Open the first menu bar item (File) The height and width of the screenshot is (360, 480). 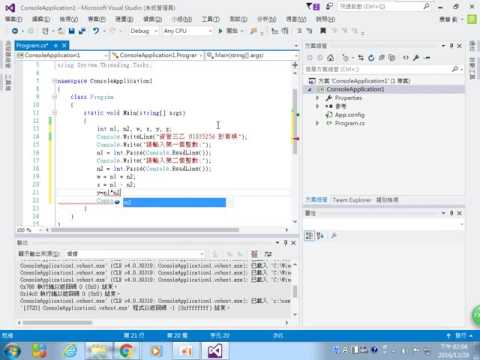pos(14,19)
